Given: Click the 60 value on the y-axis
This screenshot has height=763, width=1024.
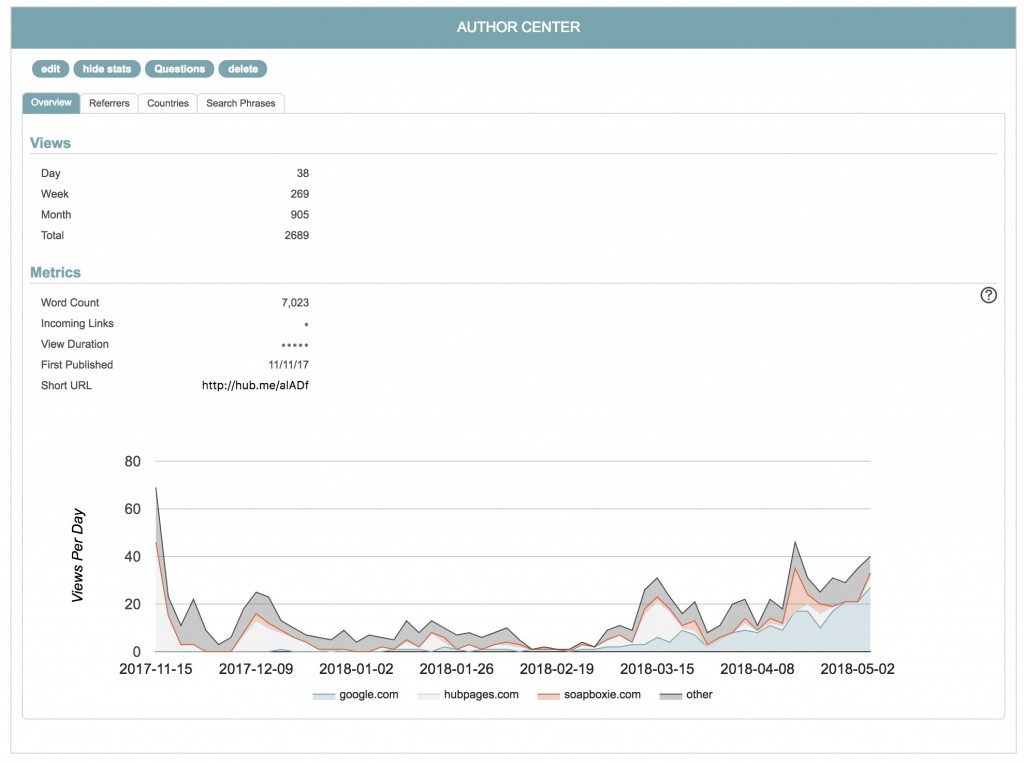Looking at the screenshot, I should click(x=133, y=509).
